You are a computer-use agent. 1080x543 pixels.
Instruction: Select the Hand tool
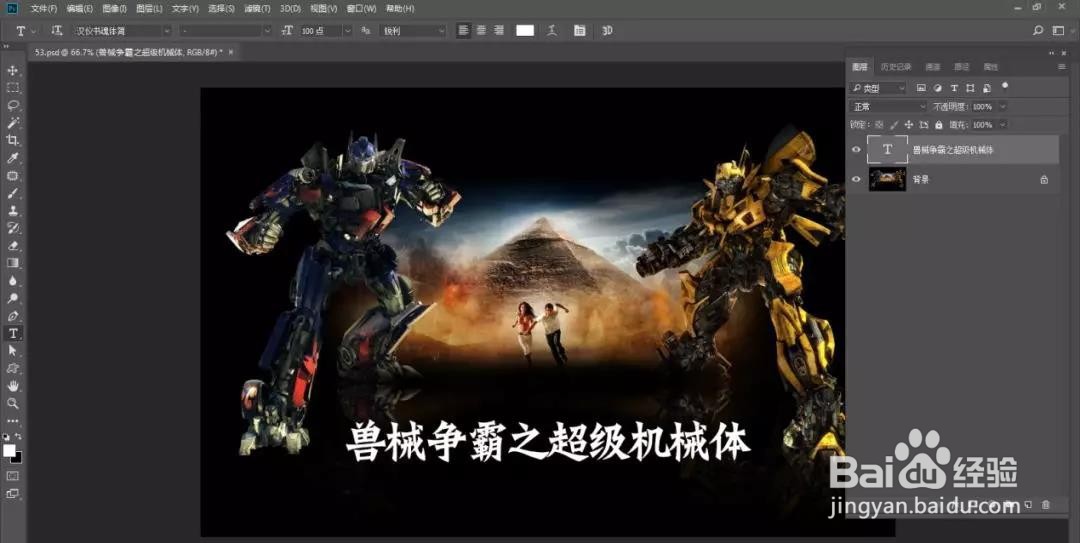(12, 386)
